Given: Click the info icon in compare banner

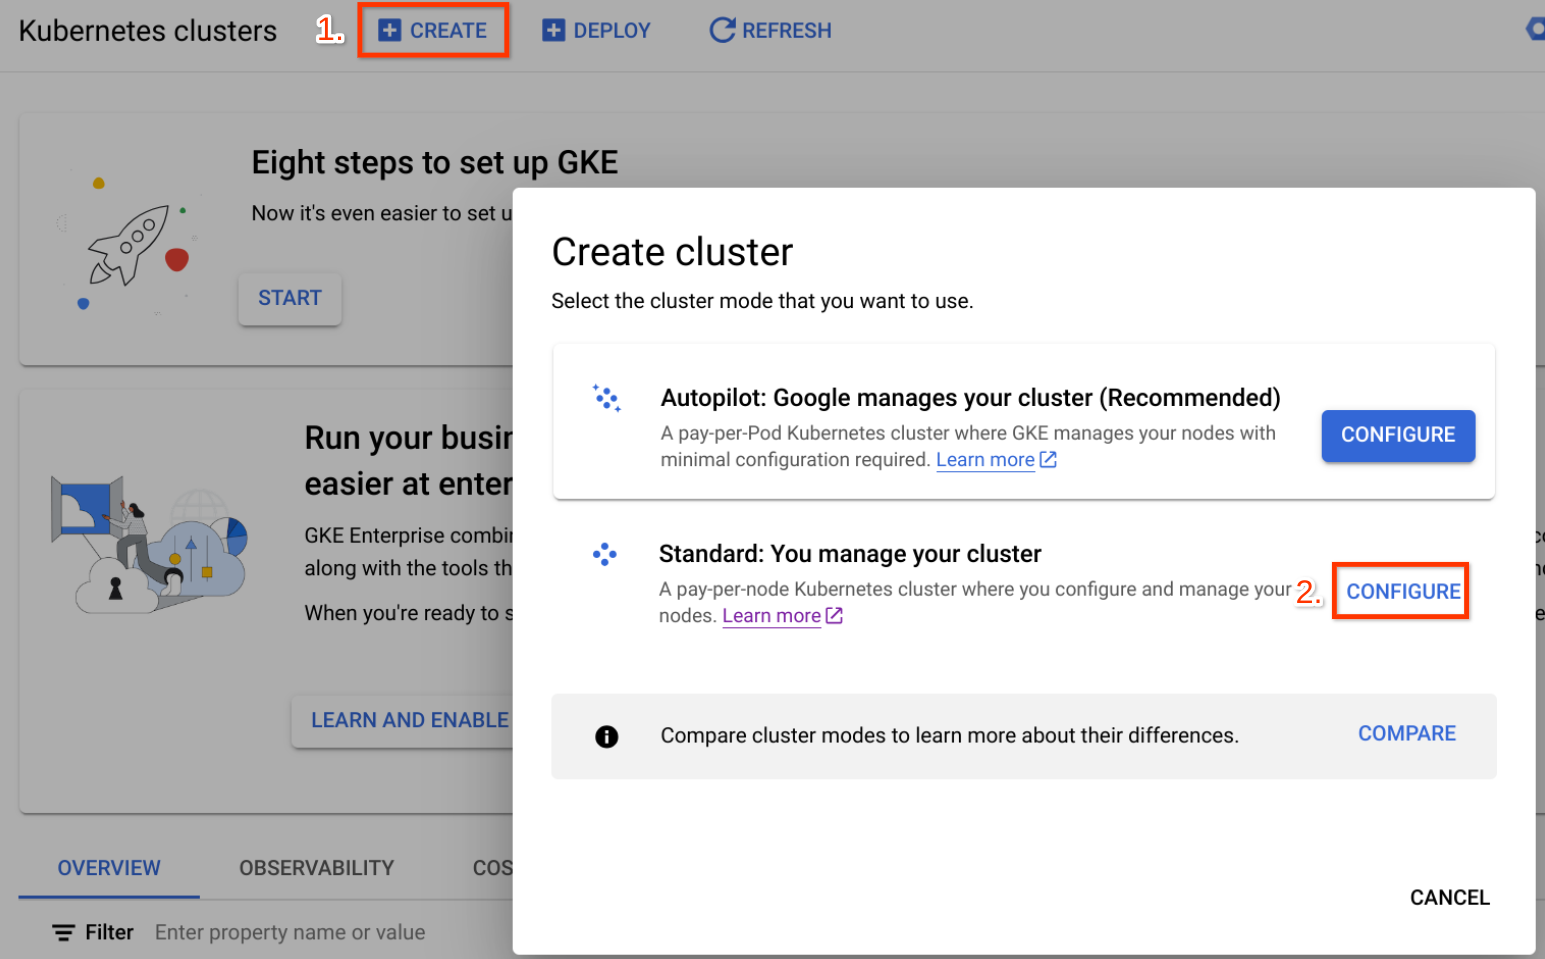Looking at the screenshot, I should [606, 737].
